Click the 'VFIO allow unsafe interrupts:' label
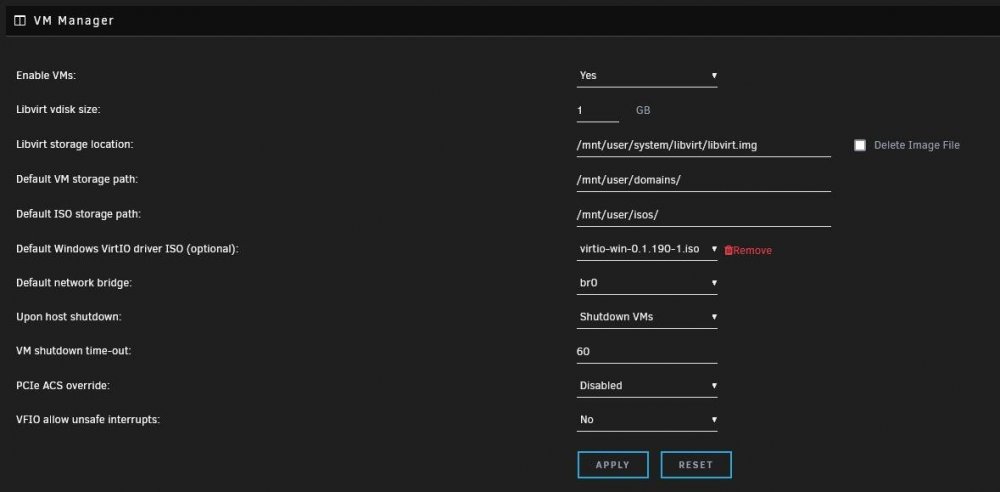This screenshot has width=1000, height=492. click(88, 420)
